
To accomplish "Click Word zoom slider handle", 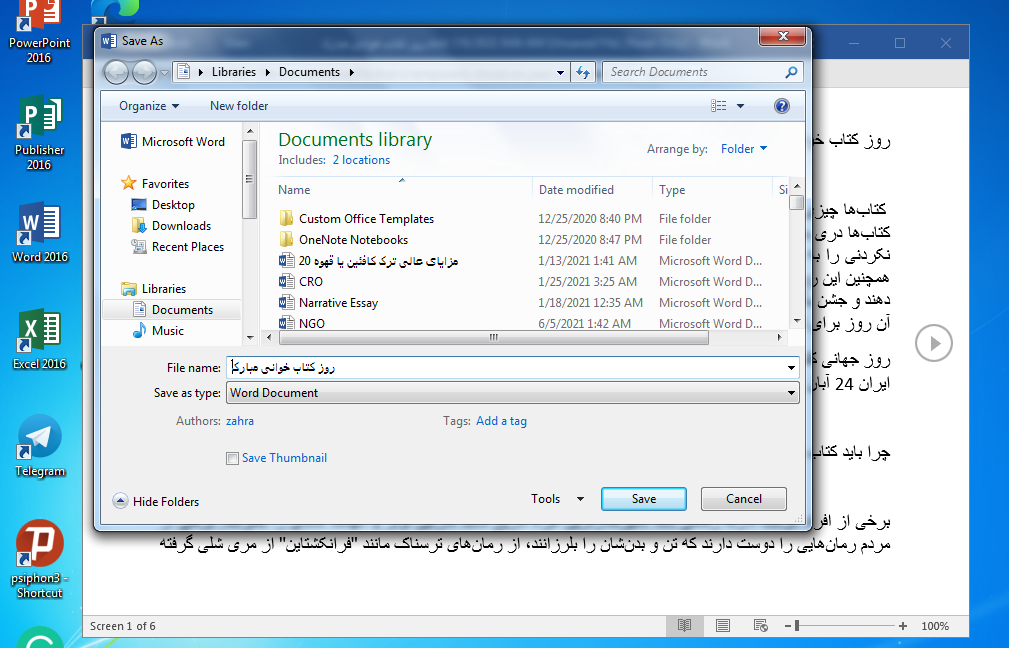I will (797, 626).
